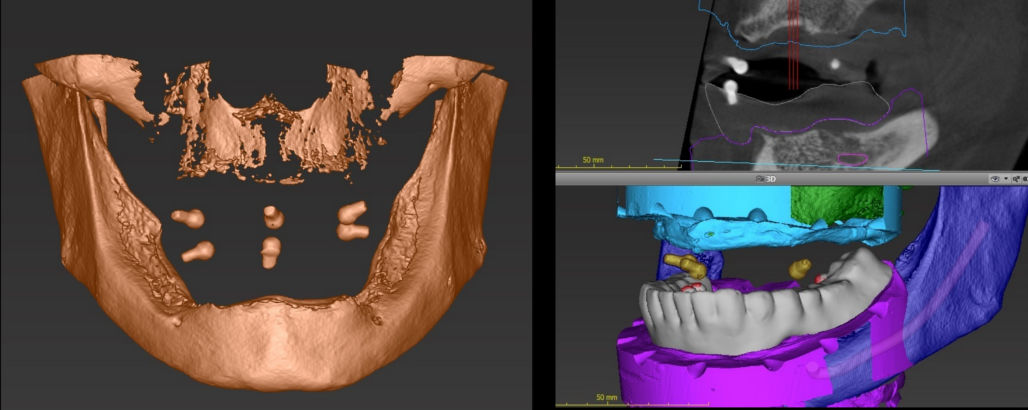Viewport: 1028px width, 410px height.
Task: Select the 3D panel title bar
Action: (x=850, y=178)
